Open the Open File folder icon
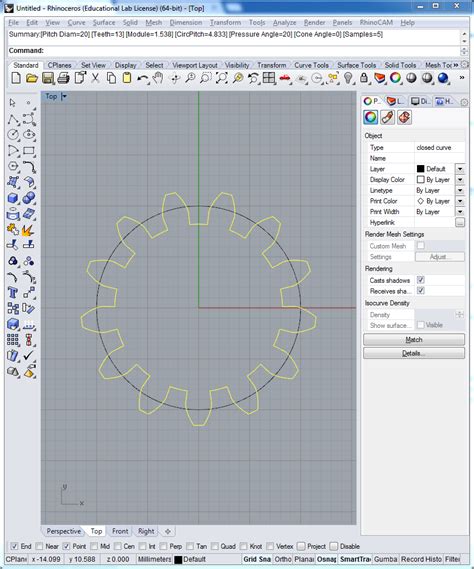This screenshot has width=474, height=569. (32, 78)
